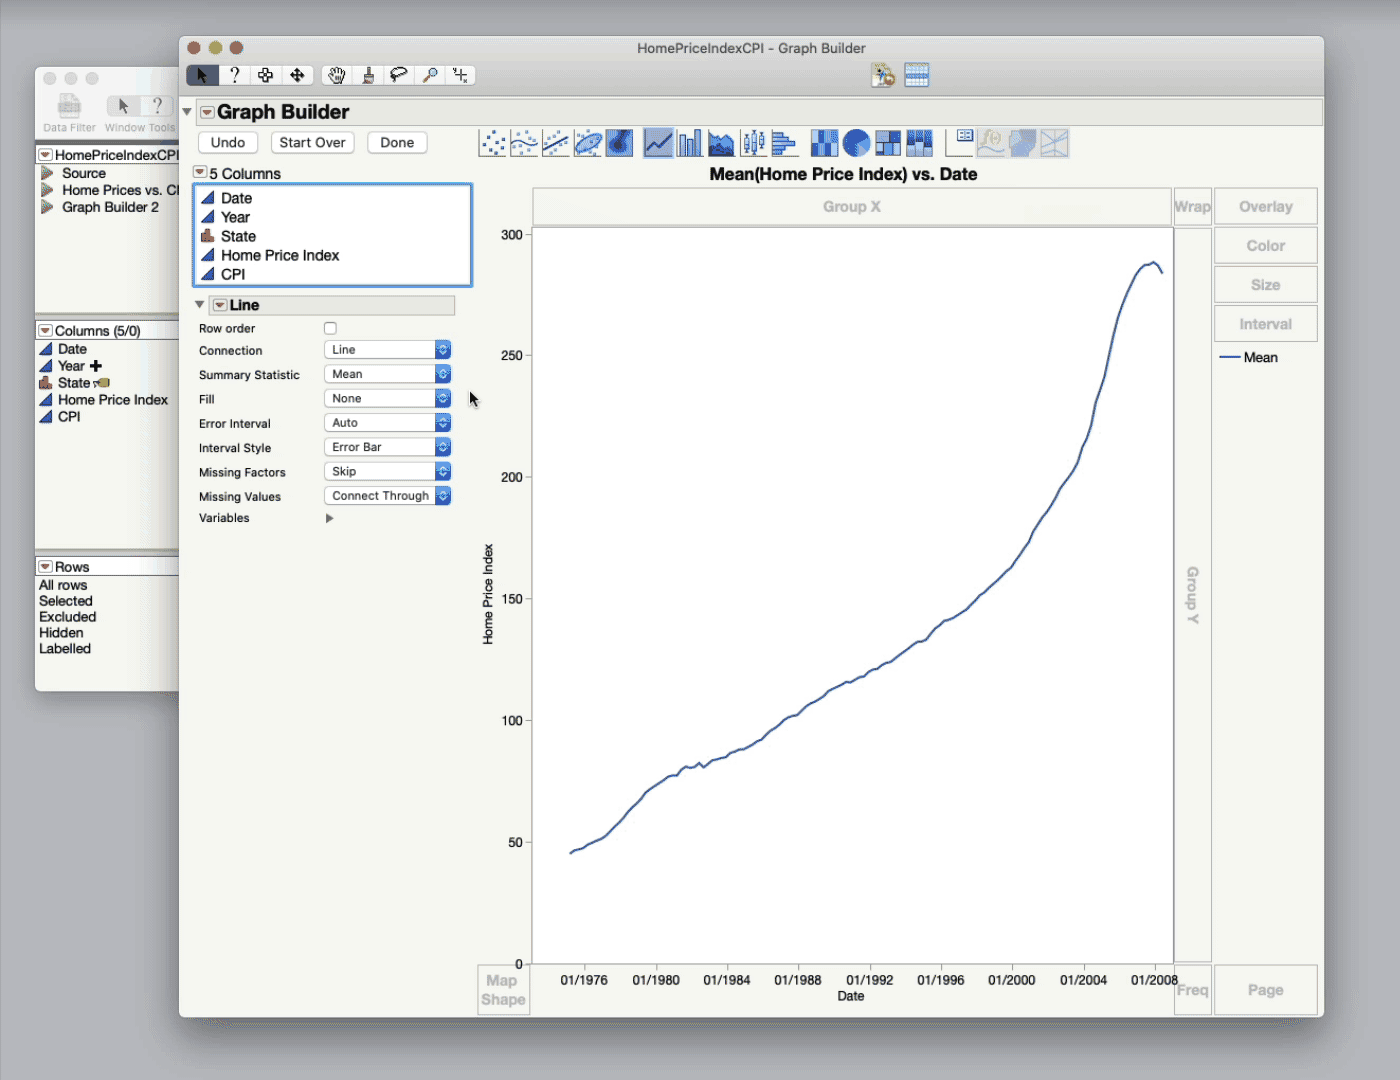The width and height of the screenshot is (1400, 1080).
Task: Choose the Smoother graph element
Action: point(524,142)
